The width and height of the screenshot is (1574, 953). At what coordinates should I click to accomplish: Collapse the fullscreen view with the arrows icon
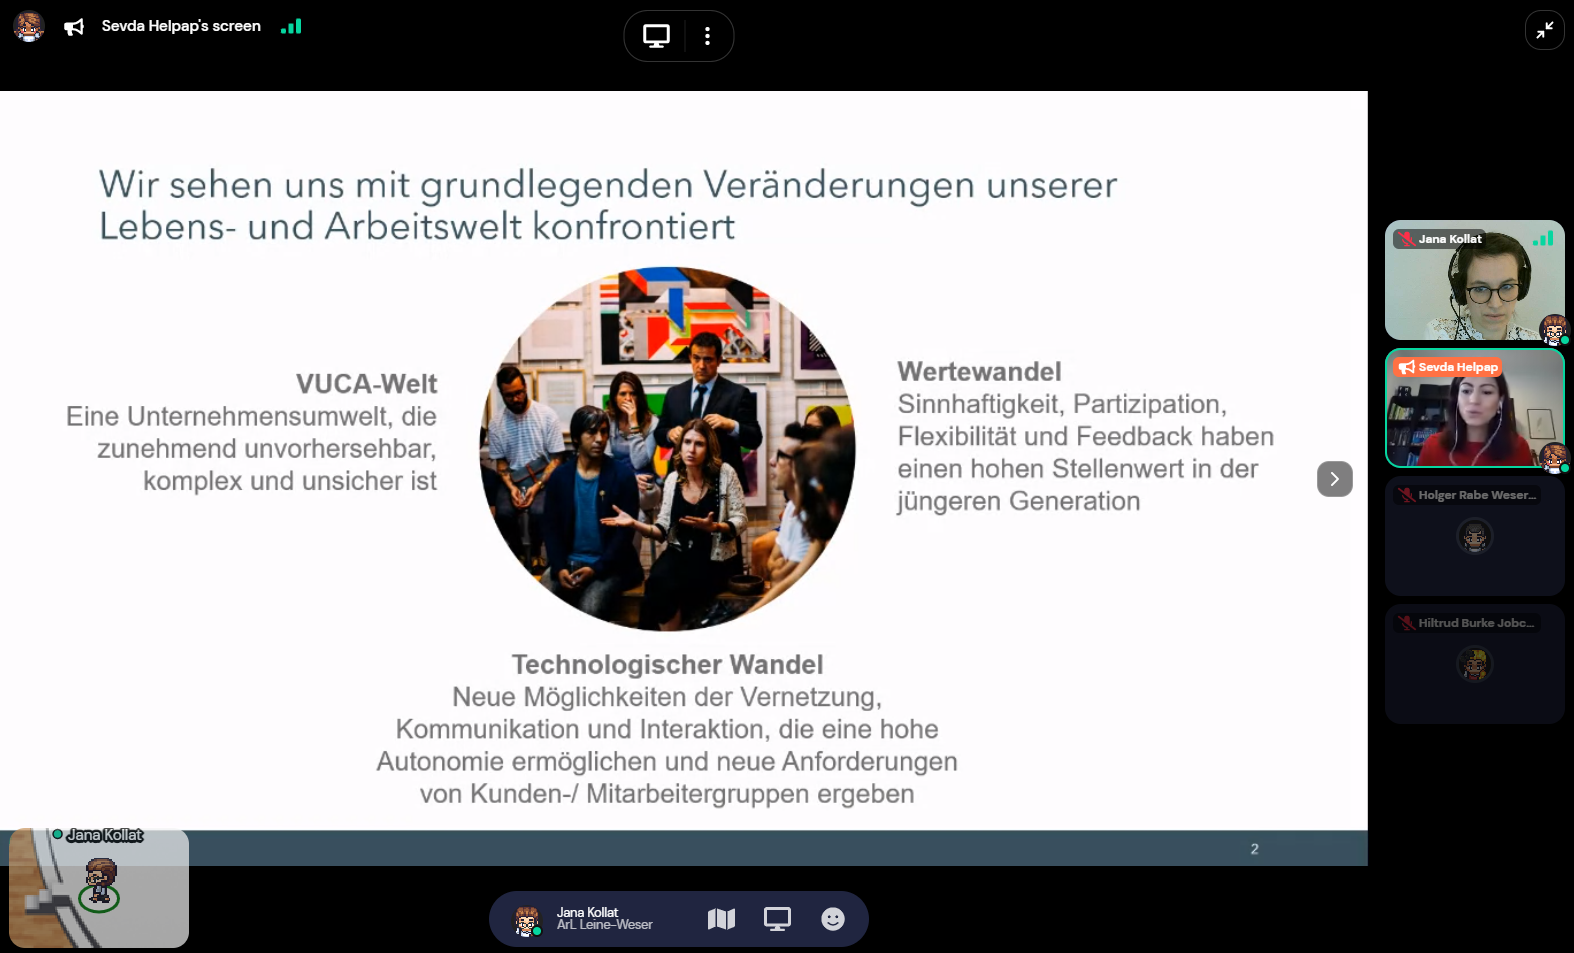(1544, 30)
